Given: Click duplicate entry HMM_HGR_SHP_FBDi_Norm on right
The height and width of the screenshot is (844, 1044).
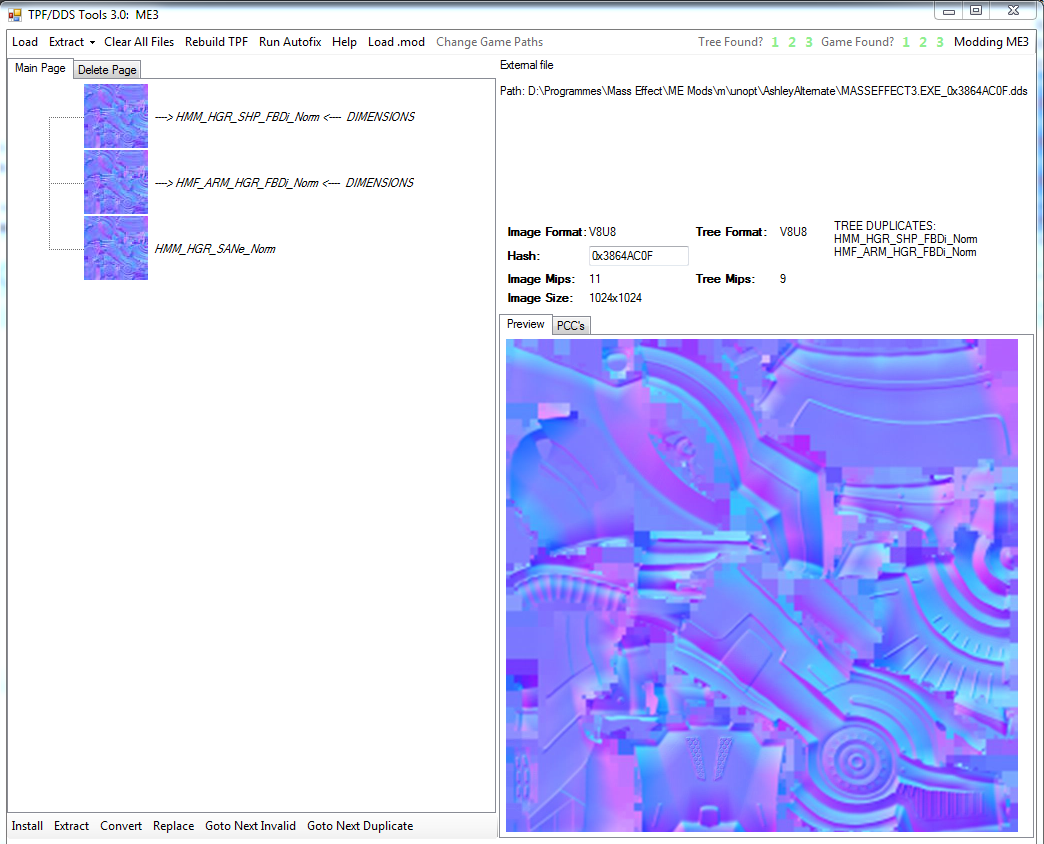Looking at the screenshot, I should (906, 239).
